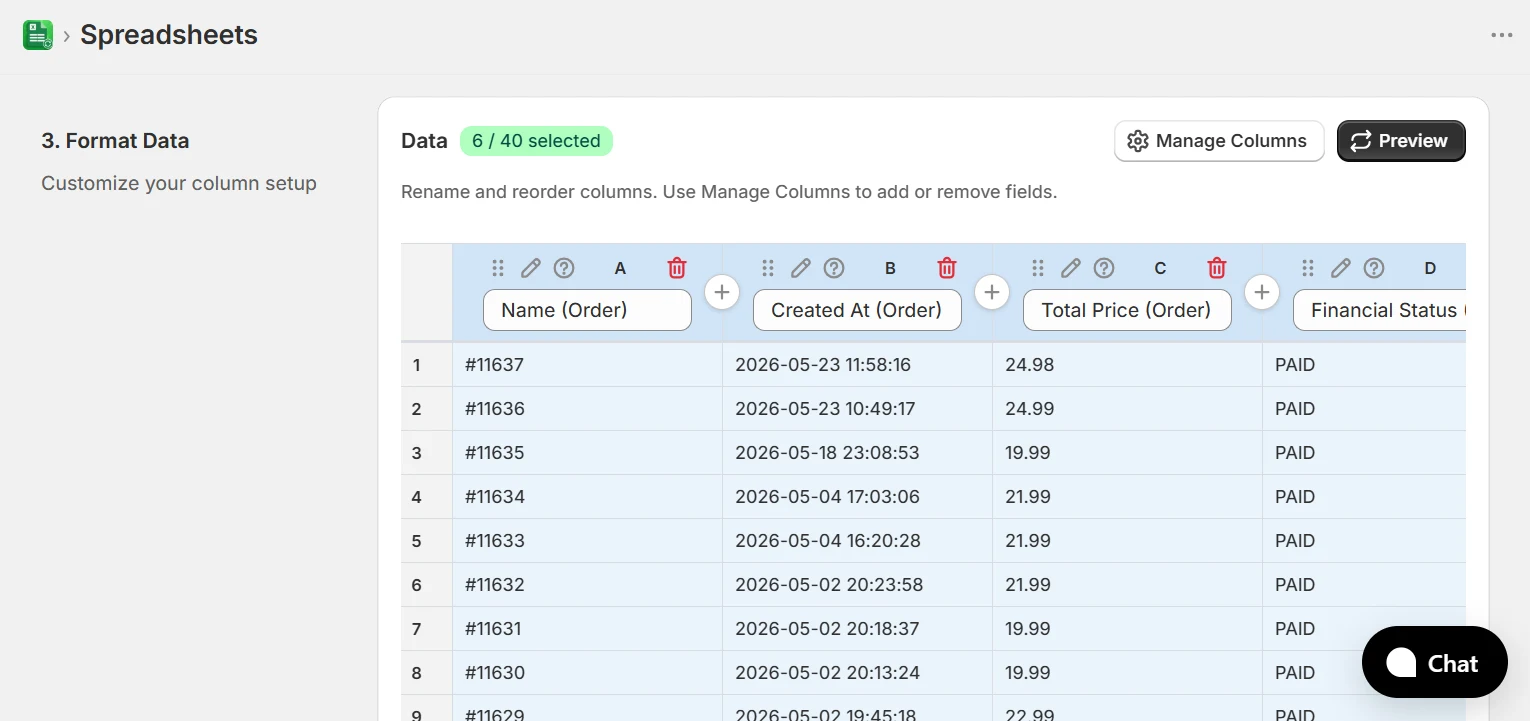Click order cell #11632
The width and height of the screenshot is (1530, 721).
[x=587, y=585]
